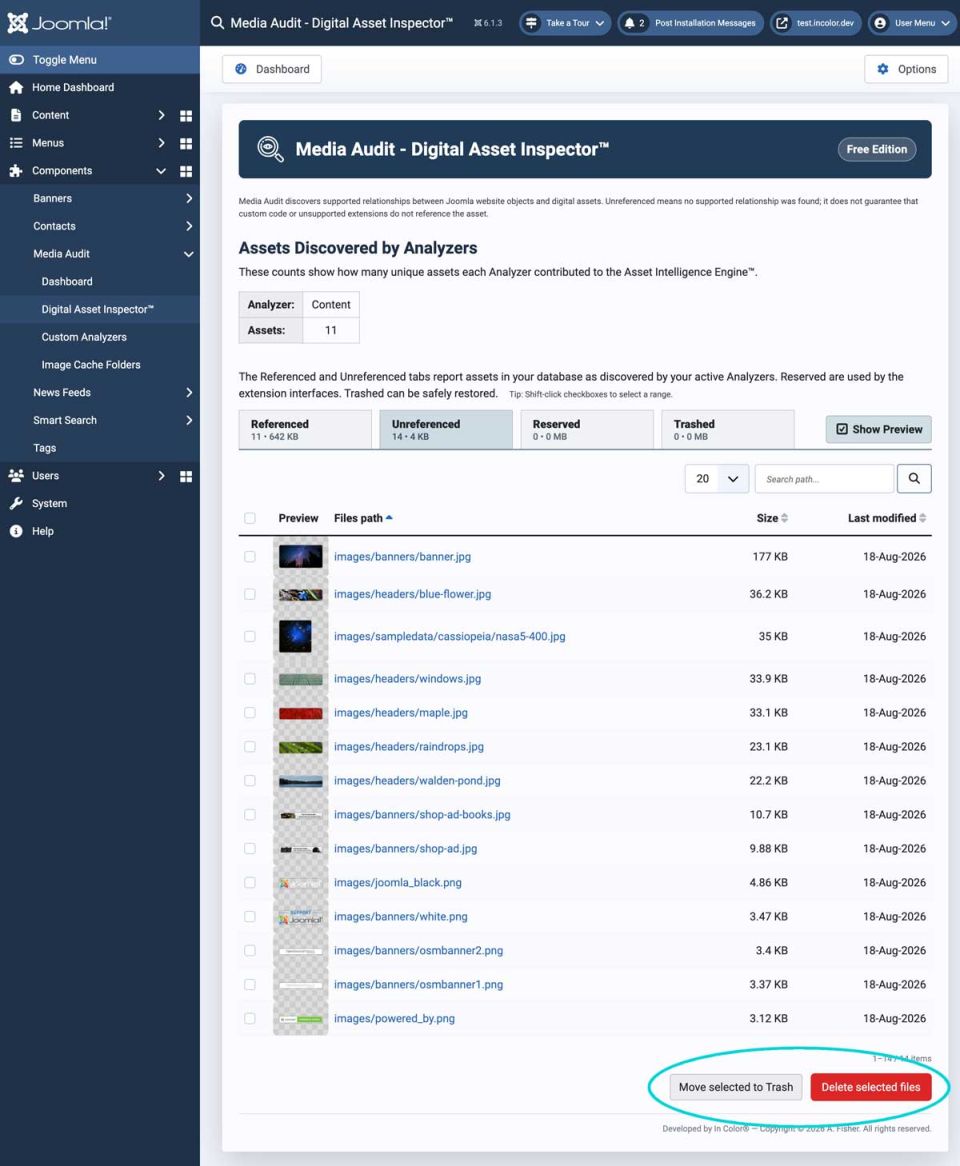
Task: Open Users dashboard grid icon
Action: (x=186, y=476)
